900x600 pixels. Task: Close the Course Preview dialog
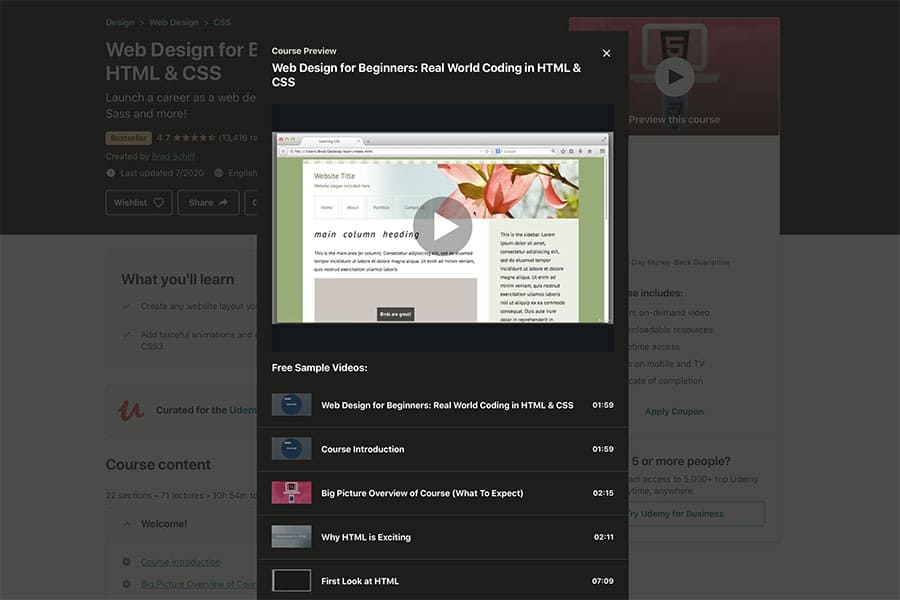click(606, 53)
